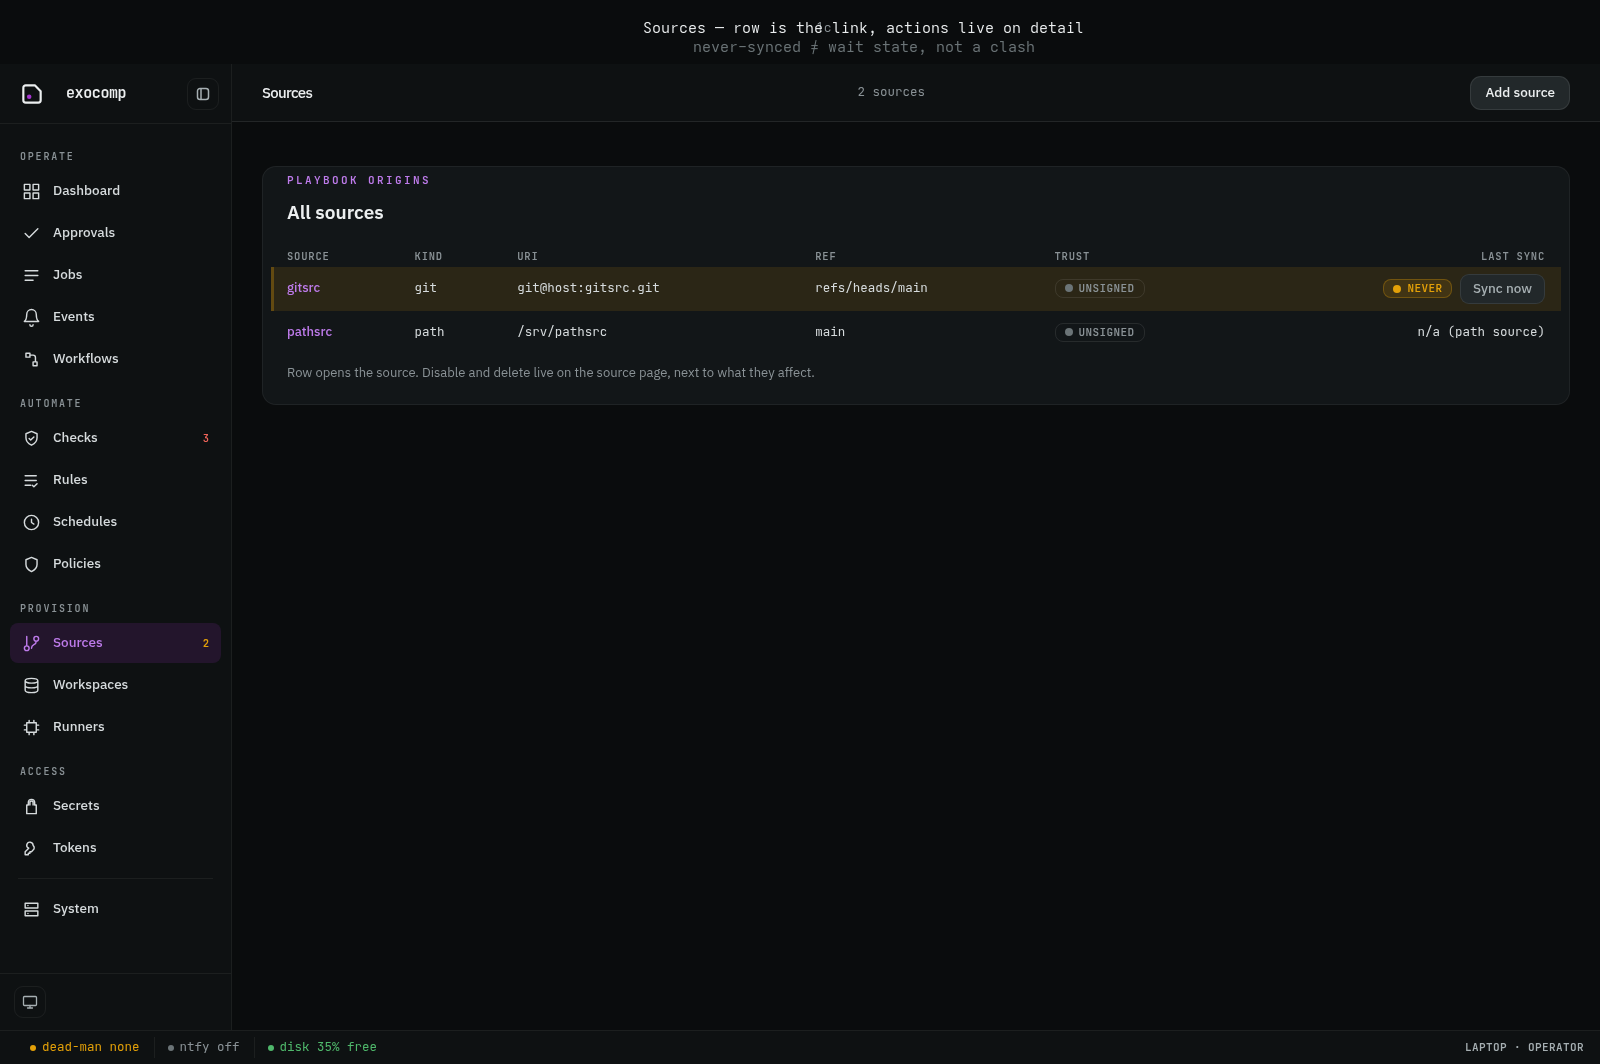The width and height of the screenshot is (1600, 1064).
Task: Open the pathsrc source link
Action: [309, 332]
